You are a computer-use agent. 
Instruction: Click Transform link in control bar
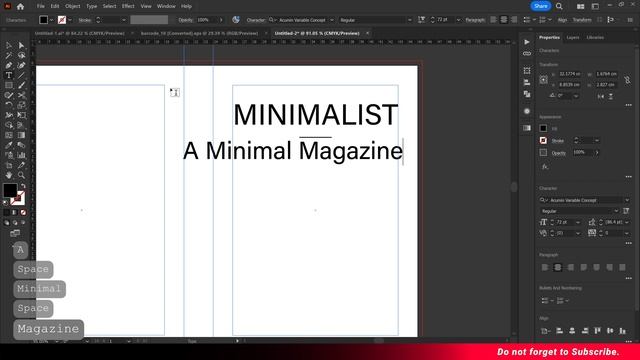582,20
